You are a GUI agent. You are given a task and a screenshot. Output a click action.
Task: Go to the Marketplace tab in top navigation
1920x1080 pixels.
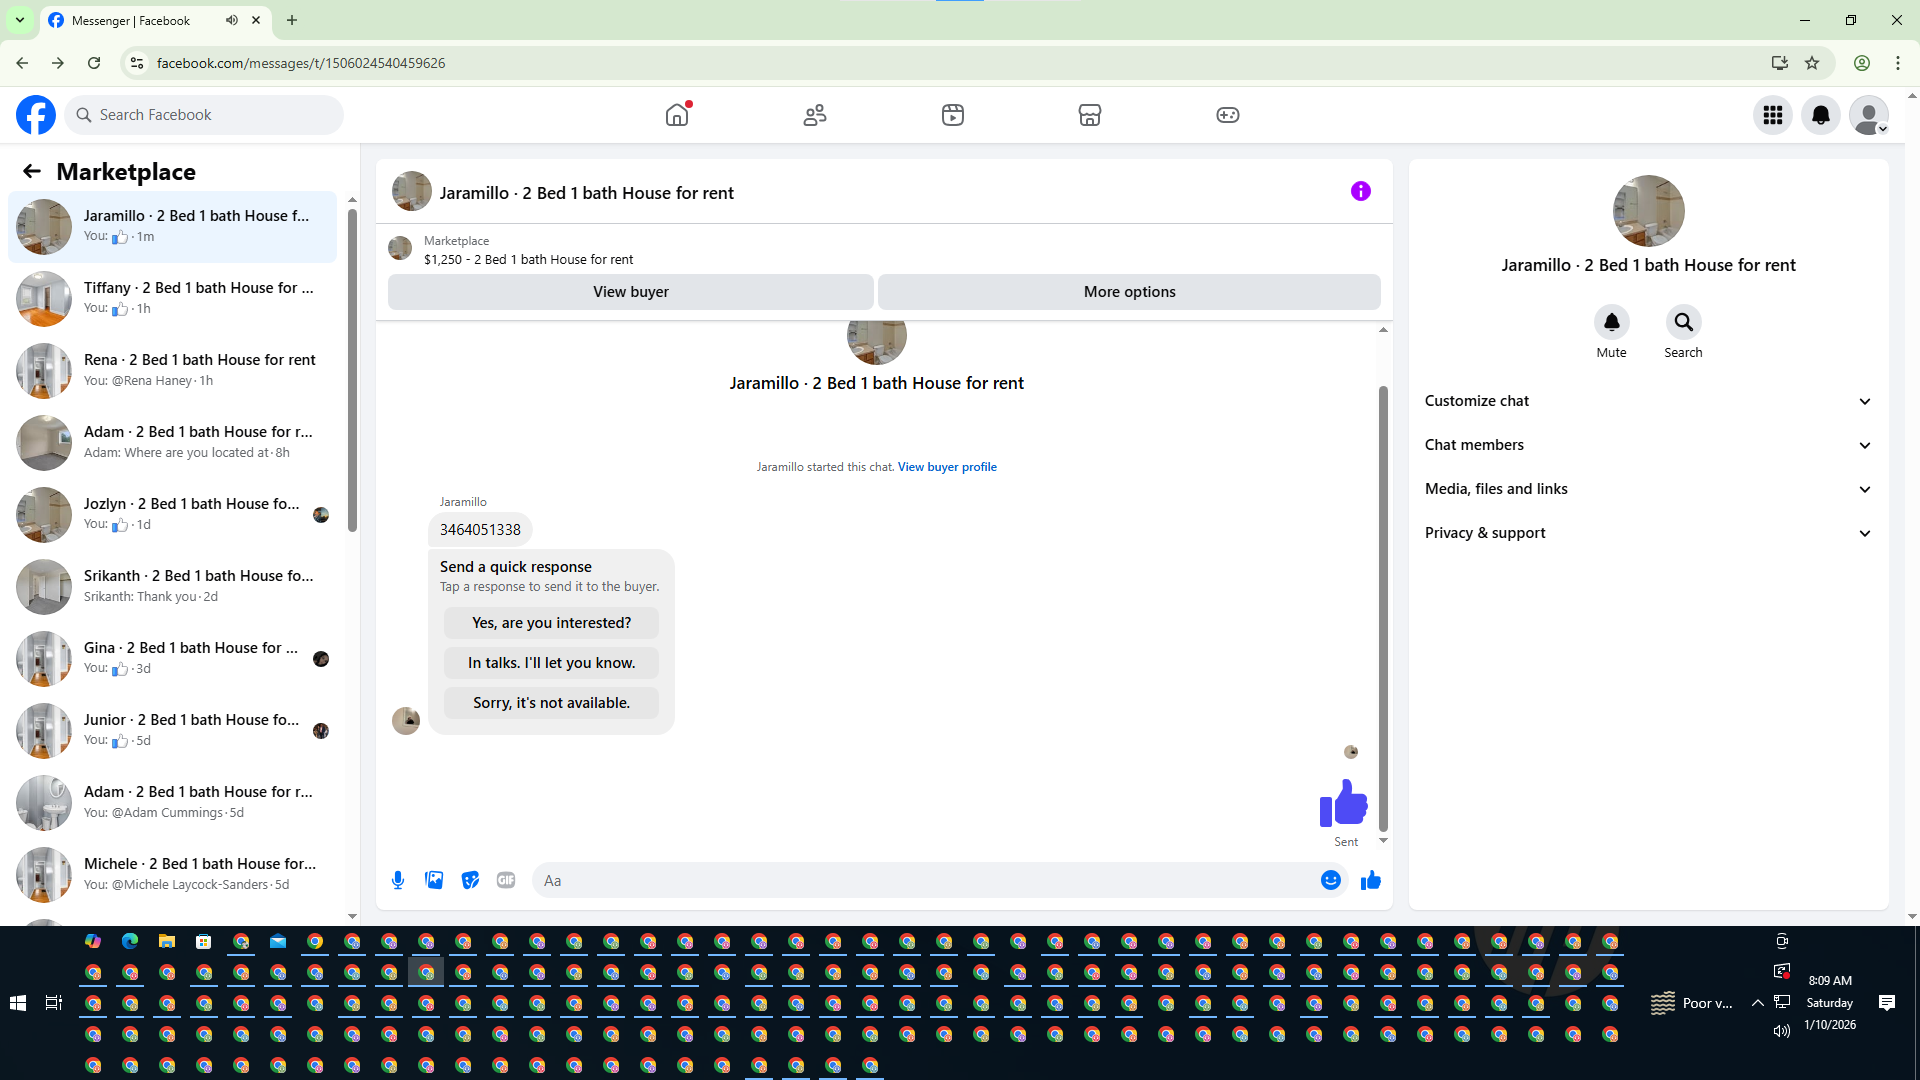[x=1089, y=115]
